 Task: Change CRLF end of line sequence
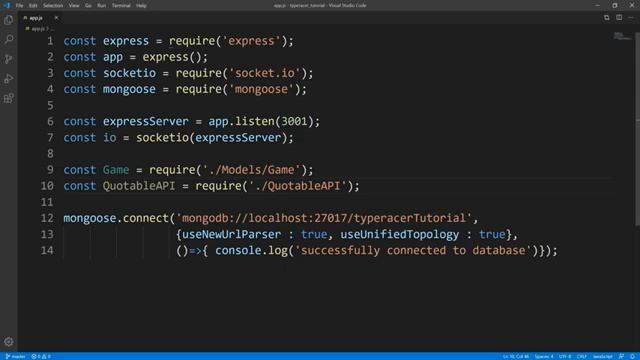tap(582, 356)
